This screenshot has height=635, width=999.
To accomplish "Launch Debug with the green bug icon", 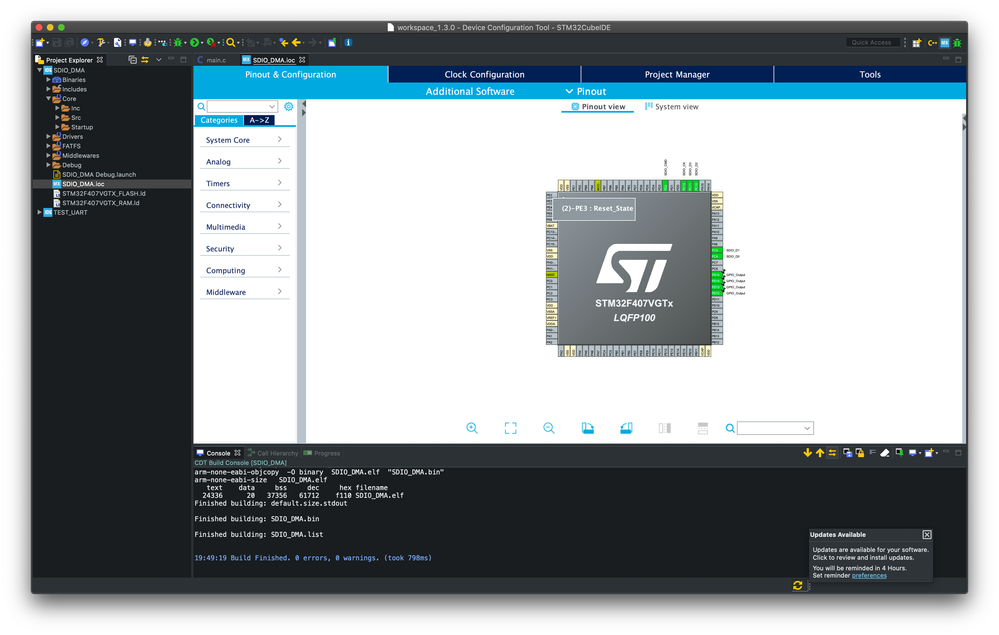I will (x=178, y=43).
